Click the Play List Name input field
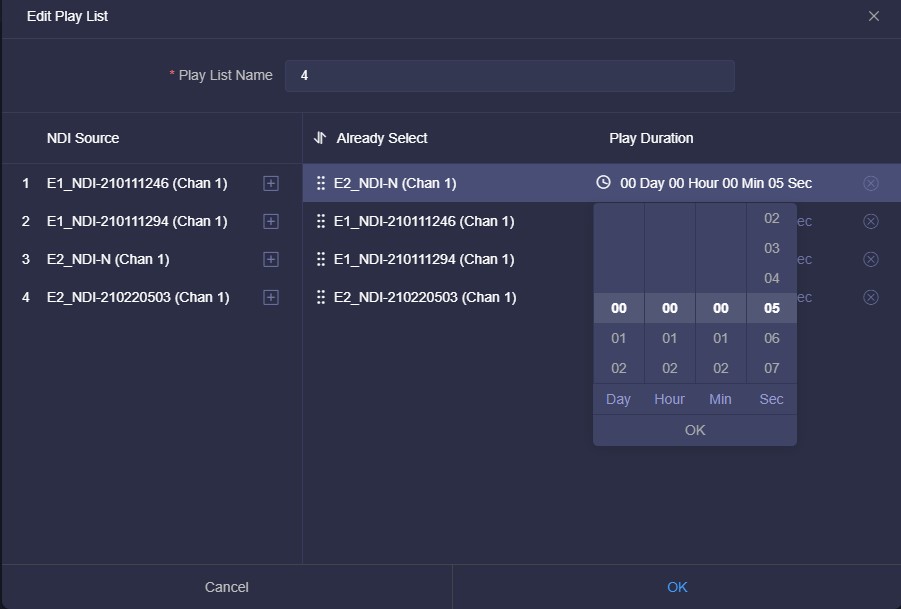Screen dimensions: 901x609 coord(510,76)
